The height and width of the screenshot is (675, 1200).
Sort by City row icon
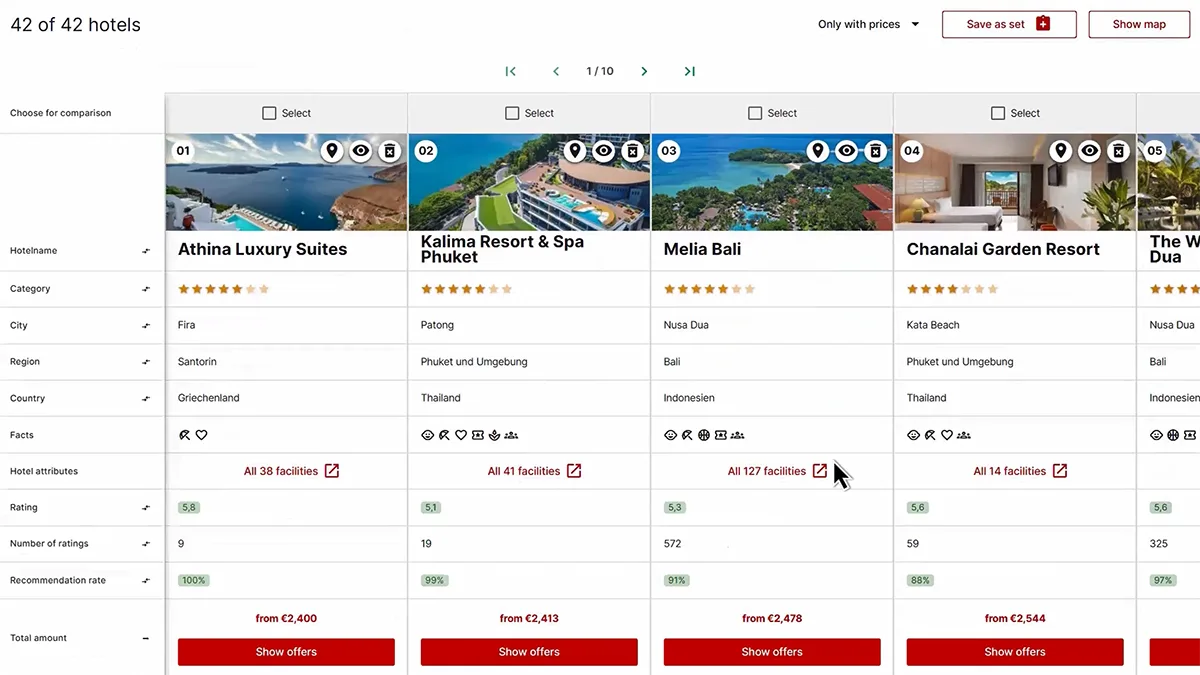(x=146, y=326)
